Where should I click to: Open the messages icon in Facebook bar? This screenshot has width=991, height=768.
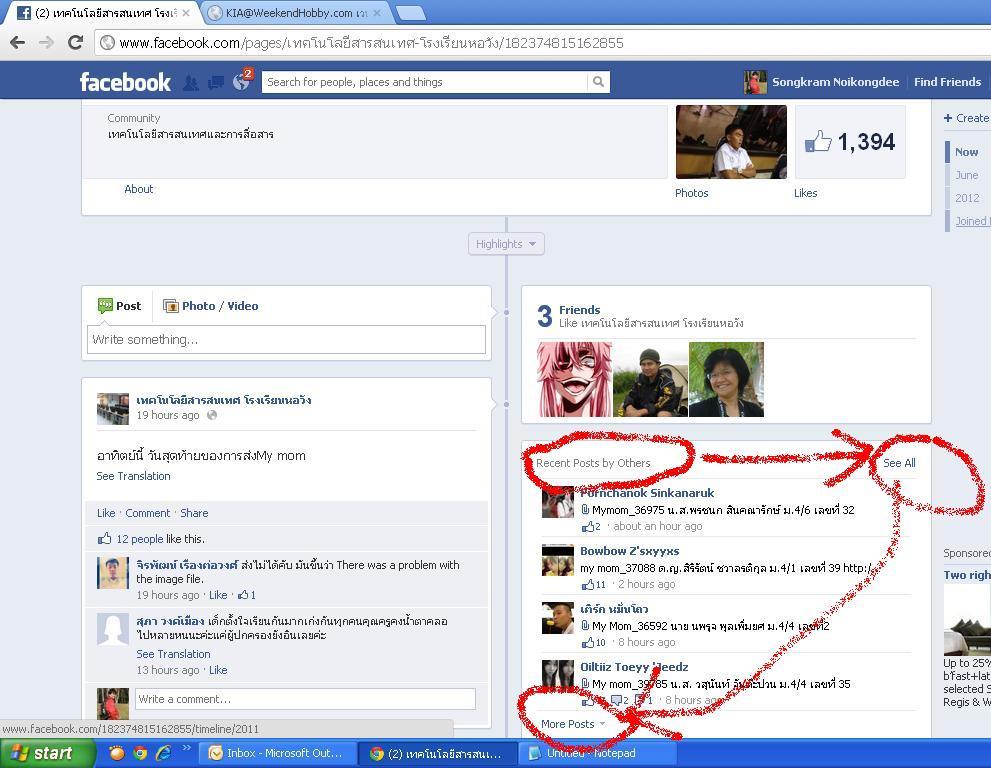coord(216,82)
